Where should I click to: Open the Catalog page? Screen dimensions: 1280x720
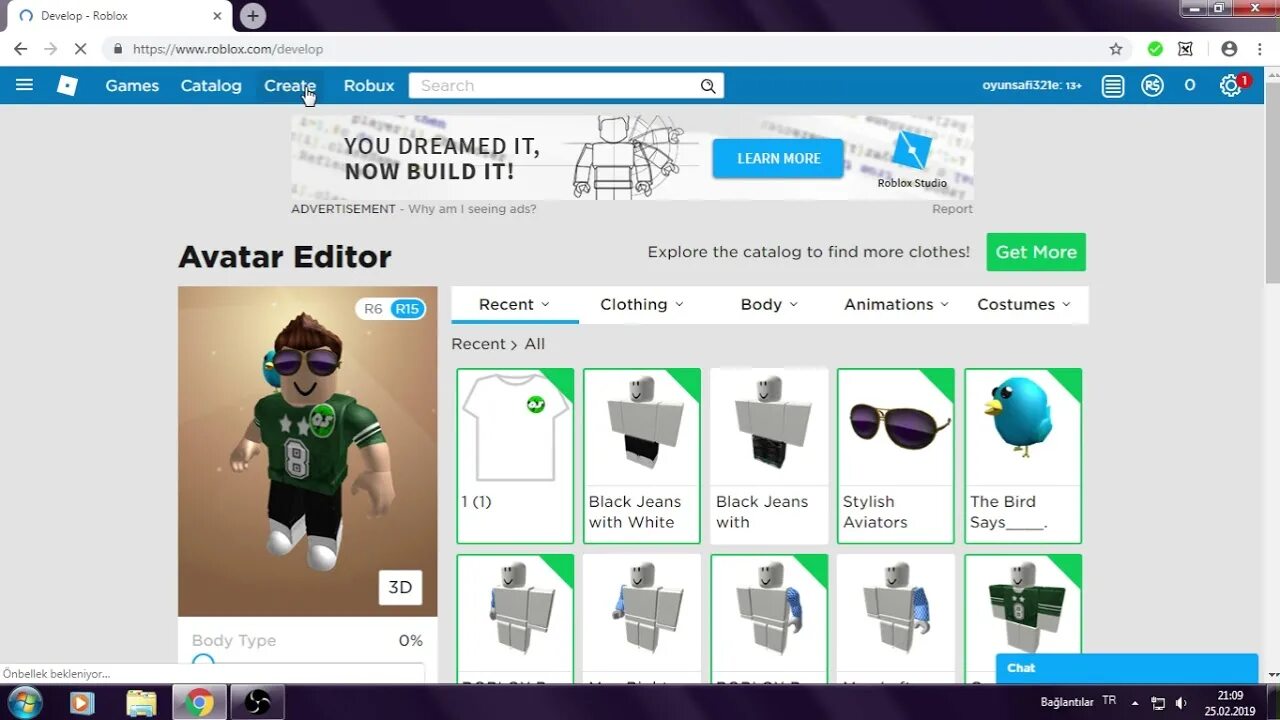(x=211, y=86)
